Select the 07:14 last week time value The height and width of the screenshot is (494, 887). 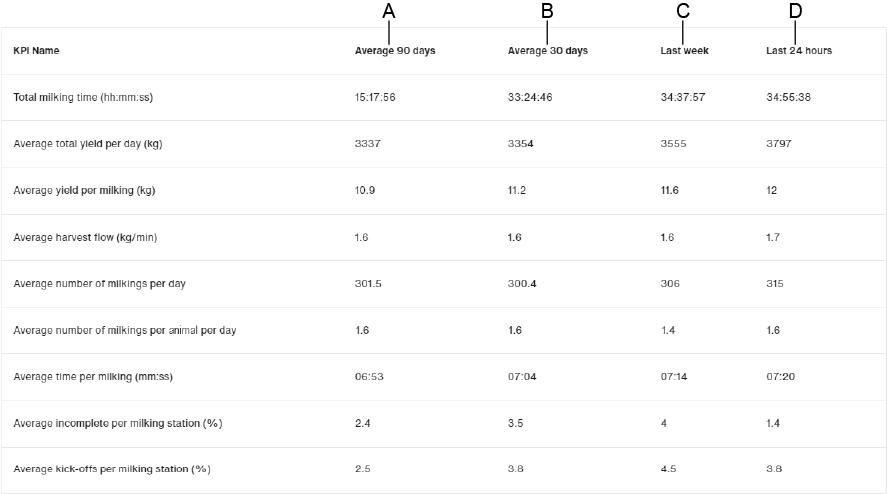[x=674, y=377]
